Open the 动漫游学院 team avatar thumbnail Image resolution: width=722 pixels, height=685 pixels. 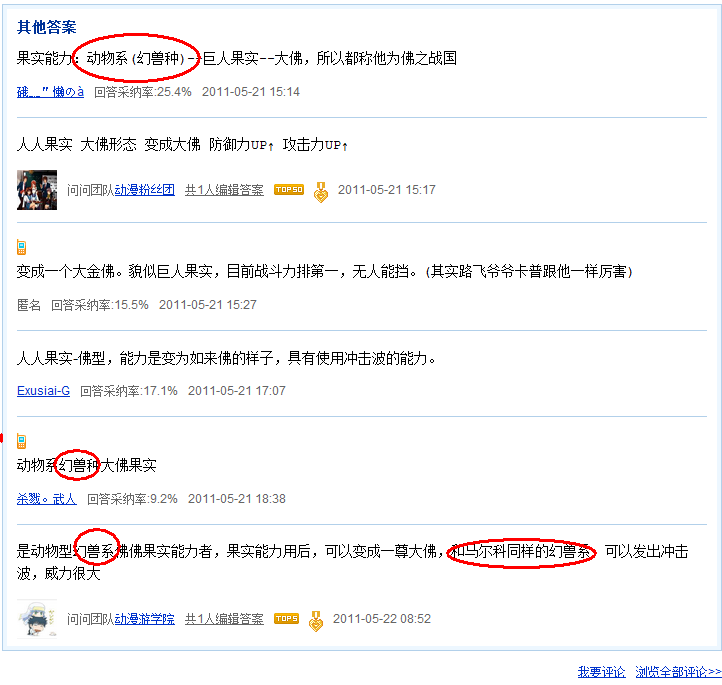pos(37,619)
